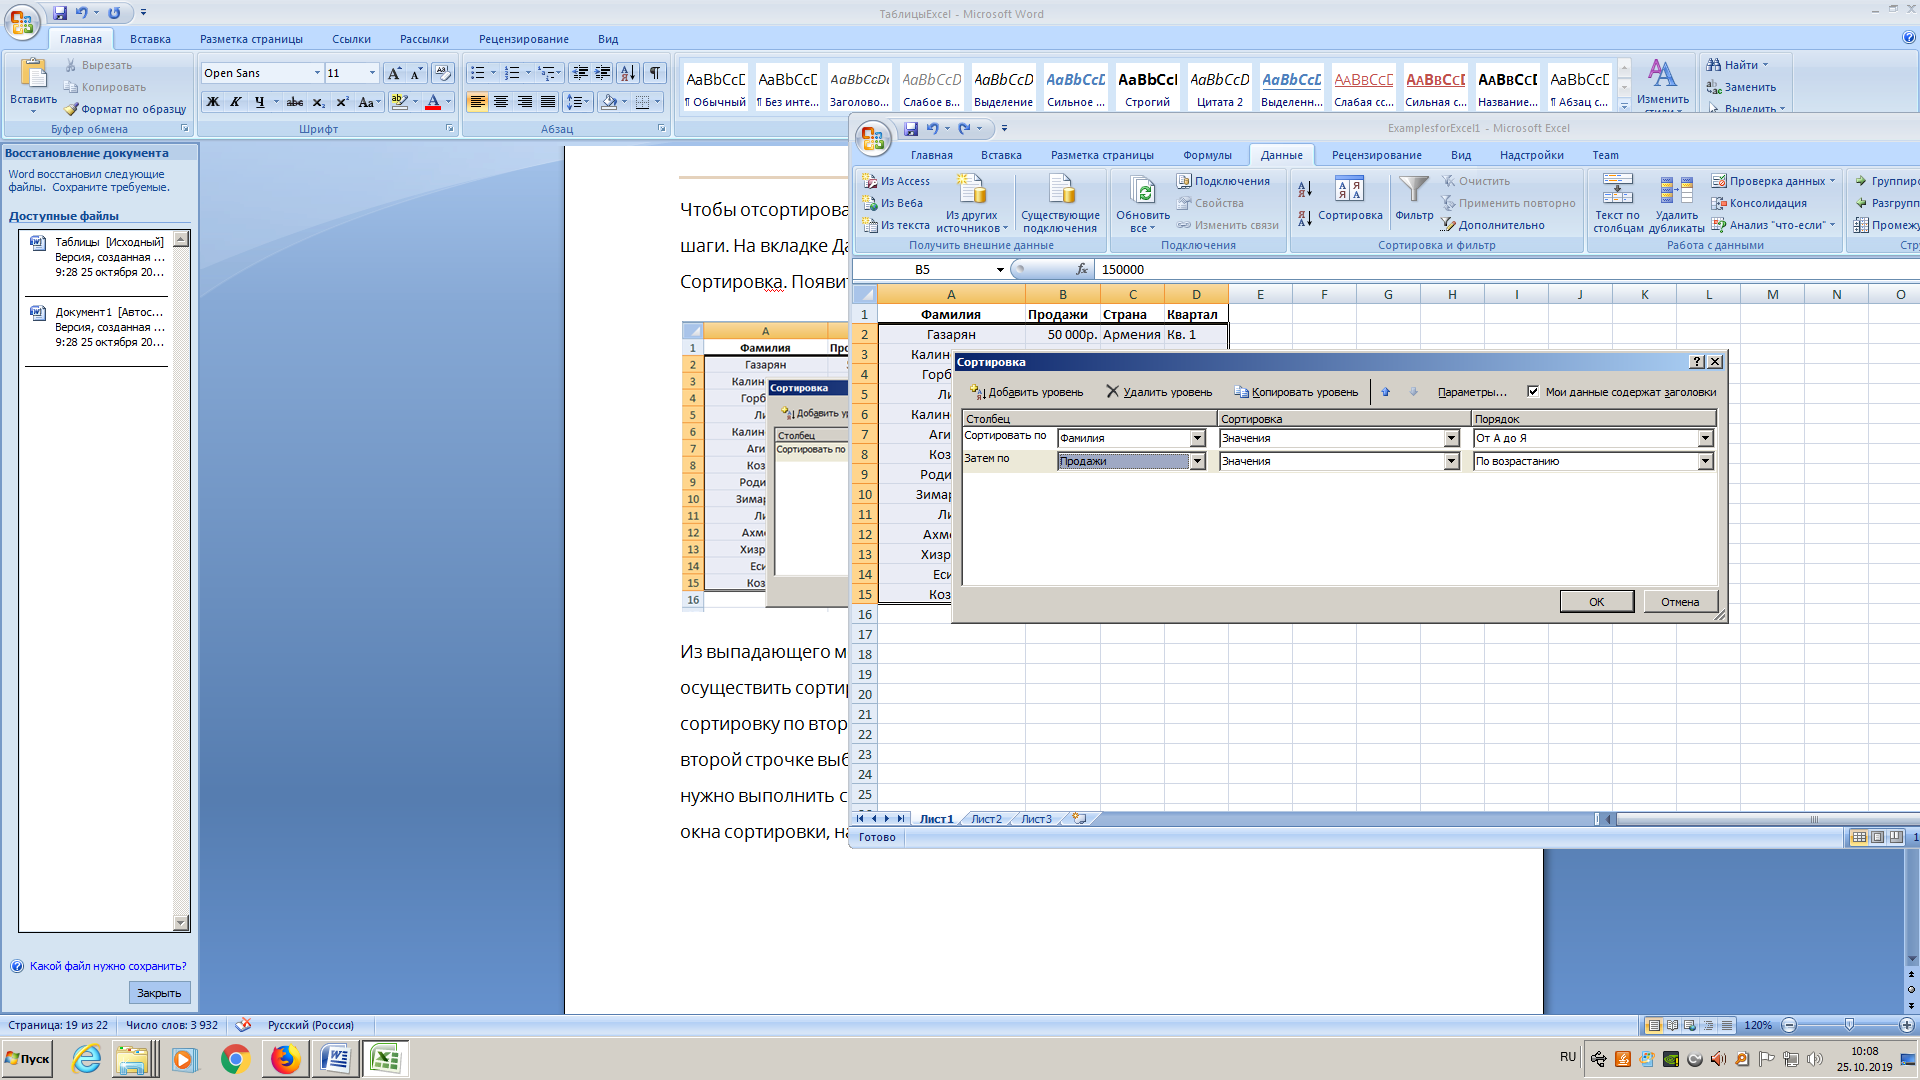Toggle Мои данные содержат заголовки checkbox
1920x1080 pixels.
[x=1533, y=392]
